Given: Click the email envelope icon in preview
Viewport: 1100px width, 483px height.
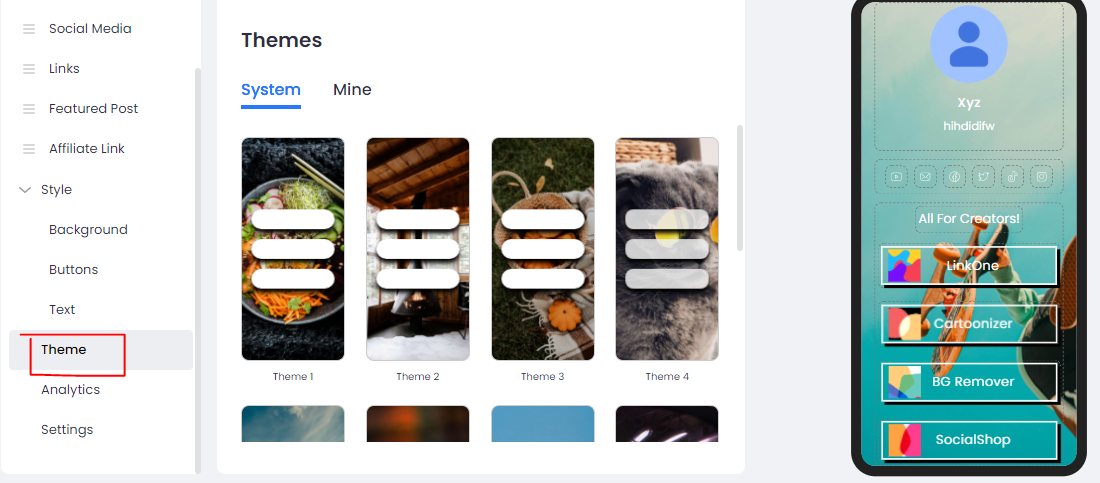Looking at the screenshot, I should click(925, 177).
